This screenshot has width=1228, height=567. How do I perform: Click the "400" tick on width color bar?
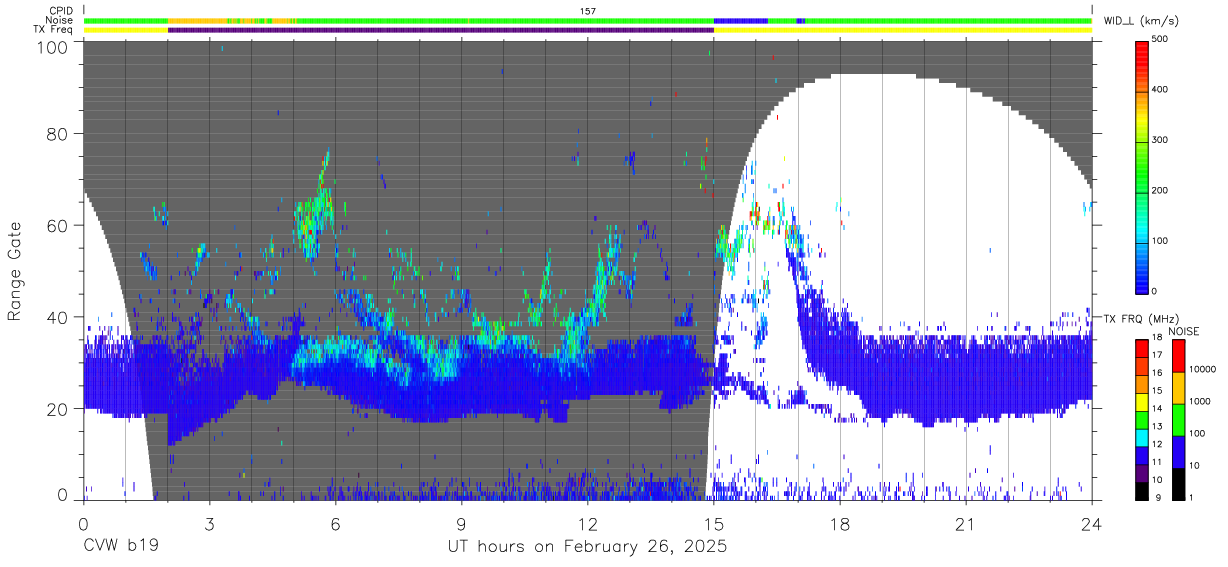click(1162, 90)
